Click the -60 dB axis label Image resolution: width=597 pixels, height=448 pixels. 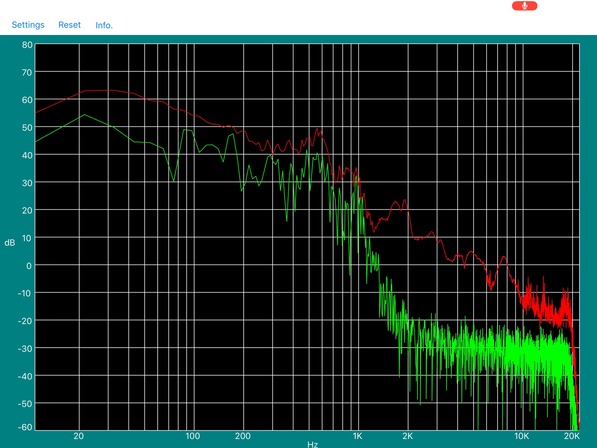click(x=25, y=427)
